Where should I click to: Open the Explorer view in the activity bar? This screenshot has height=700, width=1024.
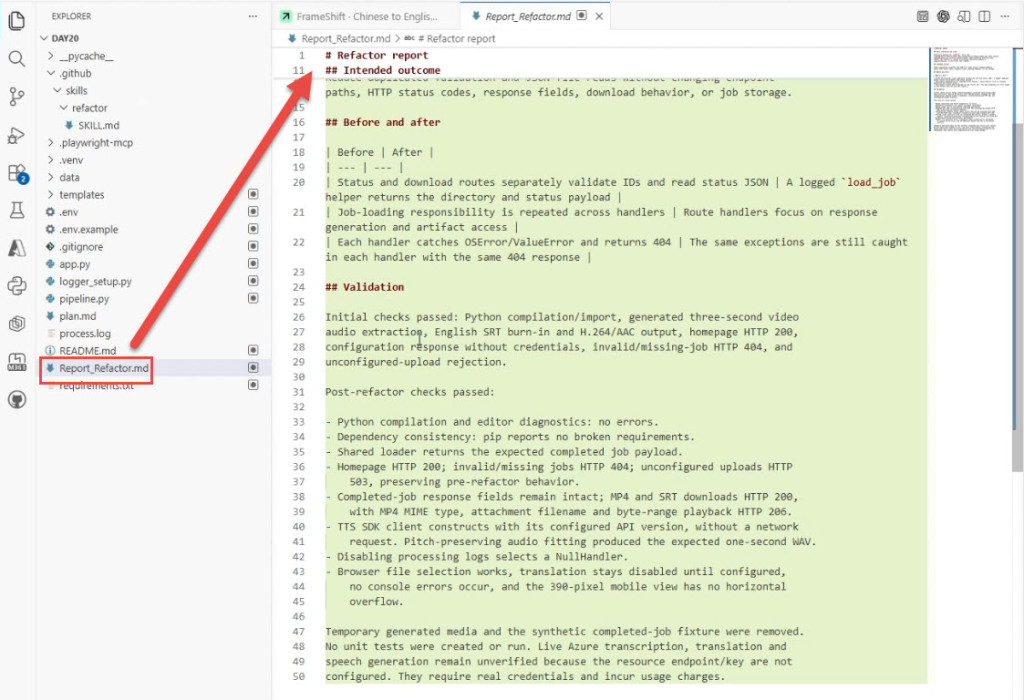[17, 20]
